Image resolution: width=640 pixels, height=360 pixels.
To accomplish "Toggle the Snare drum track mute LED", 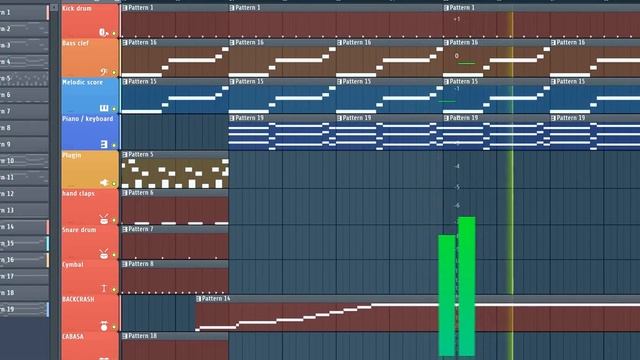I will pos(114,255).
